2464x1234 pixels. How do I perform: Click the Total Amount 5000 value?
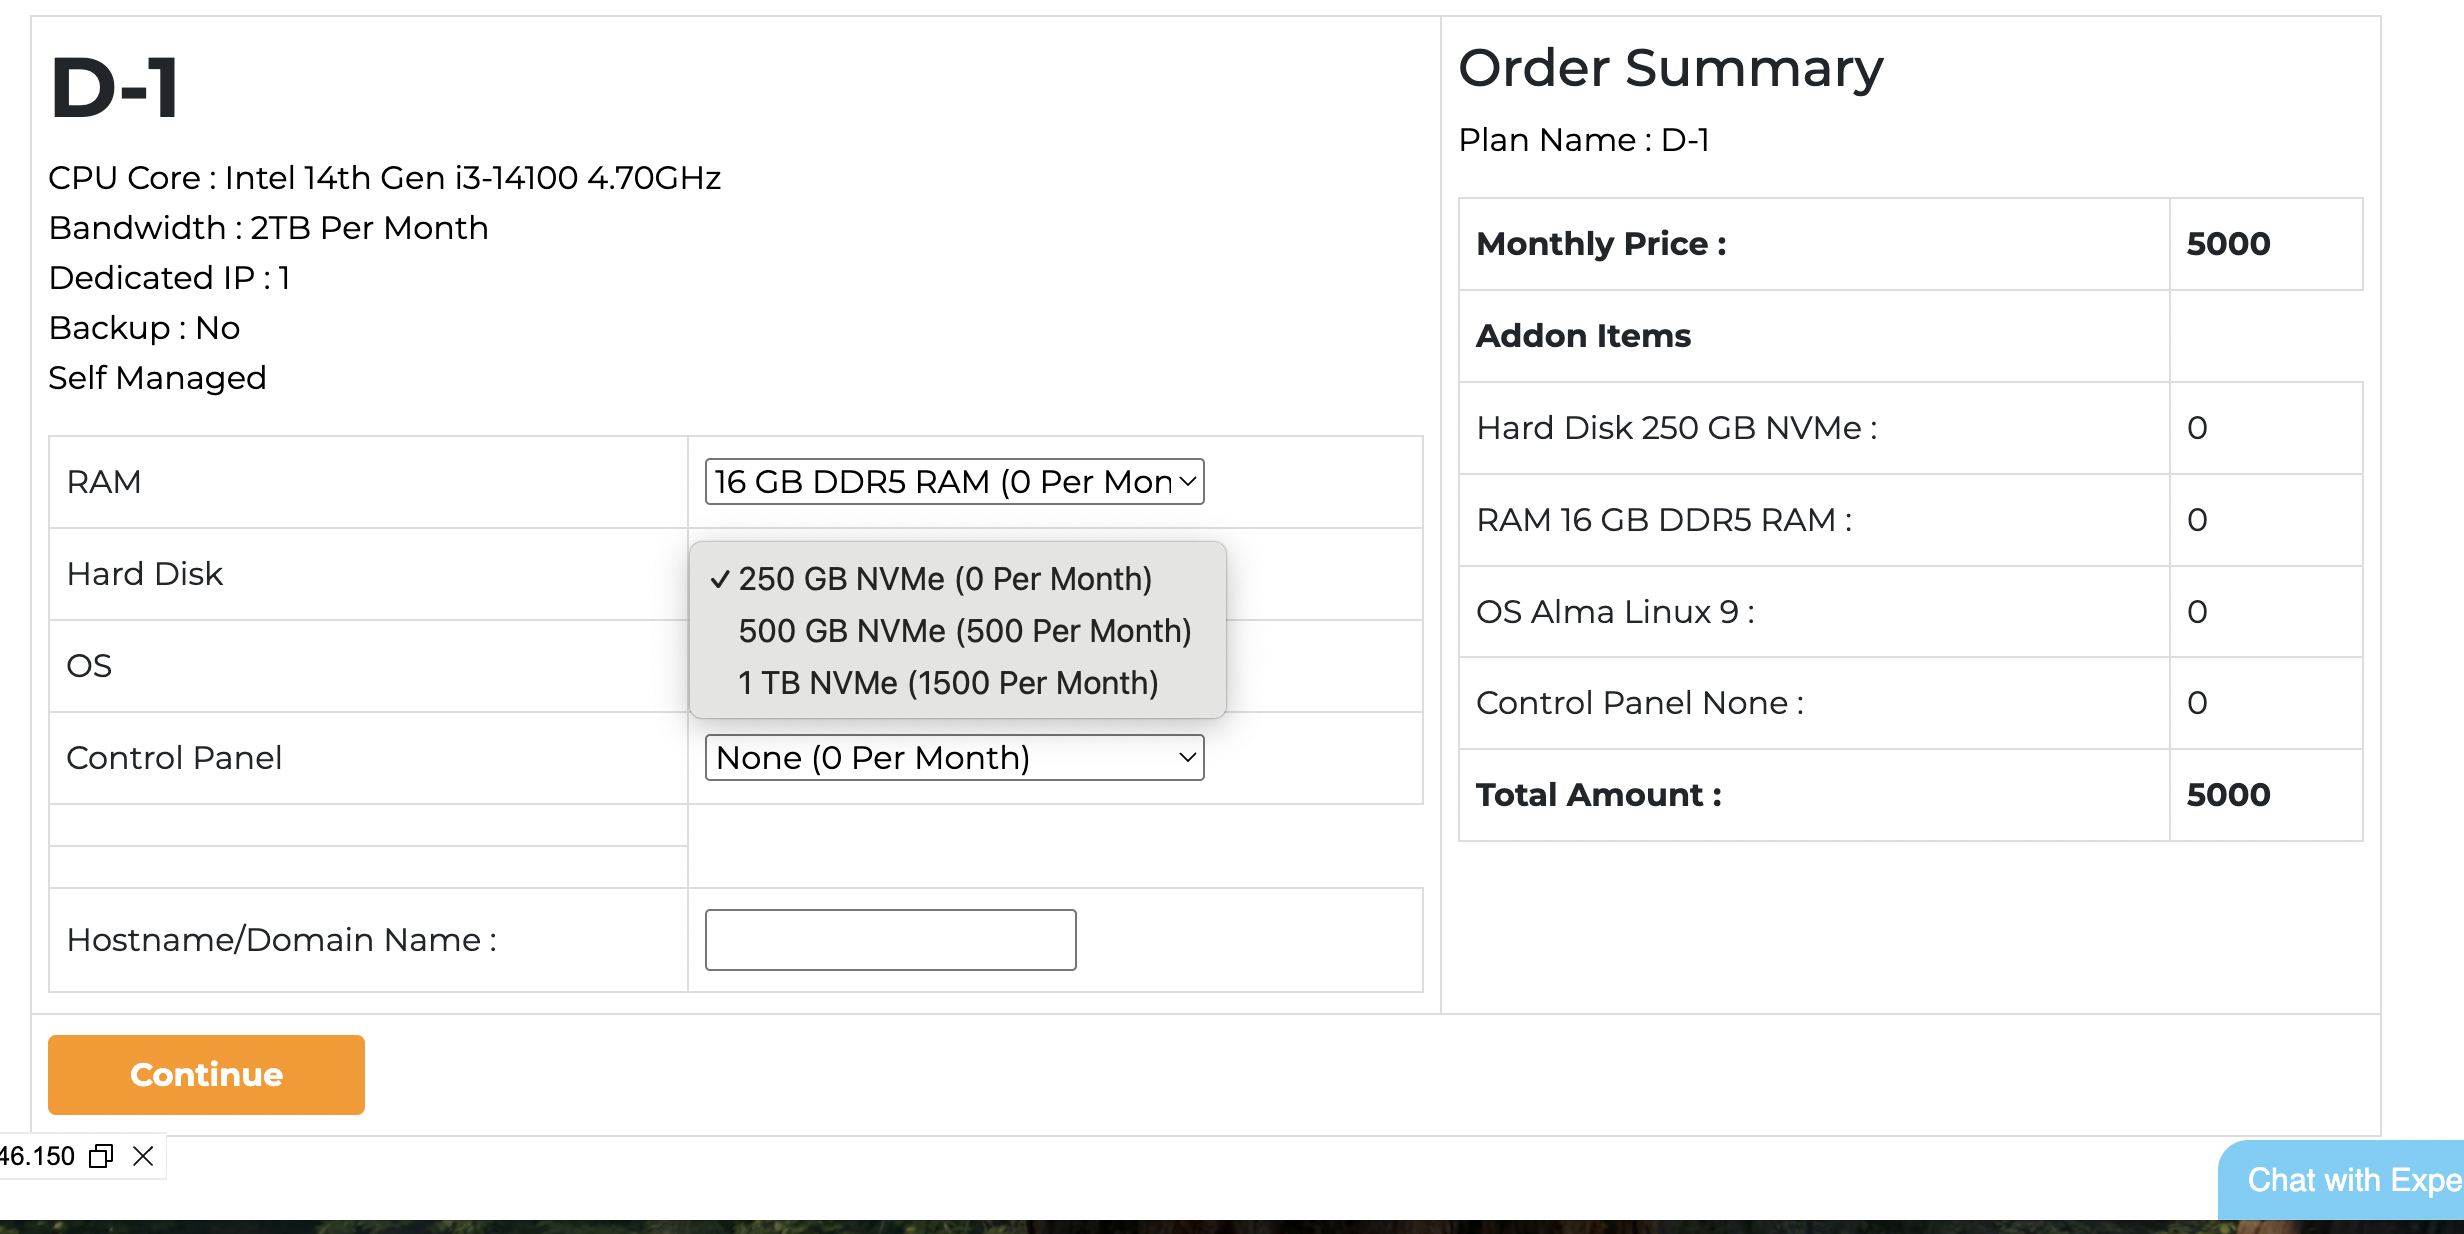click(x=2228, y=795)
